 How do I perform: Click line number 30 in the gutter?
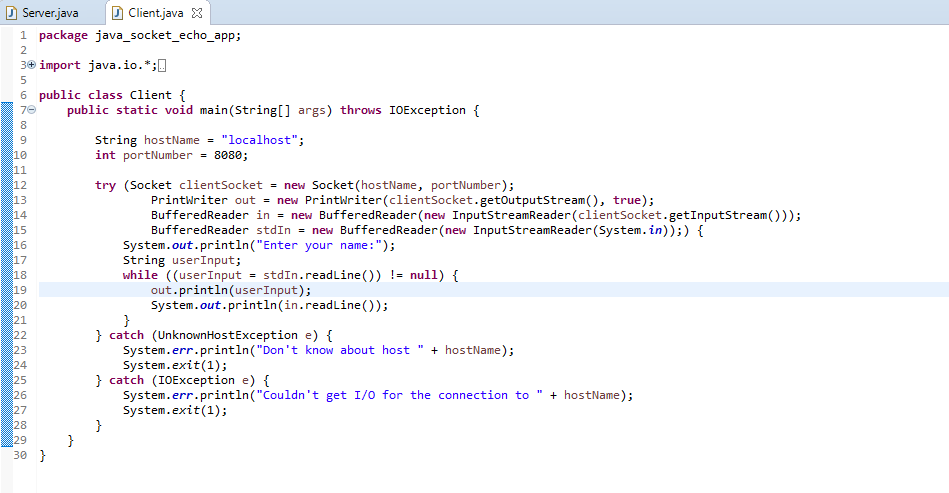tap(20, 455)
